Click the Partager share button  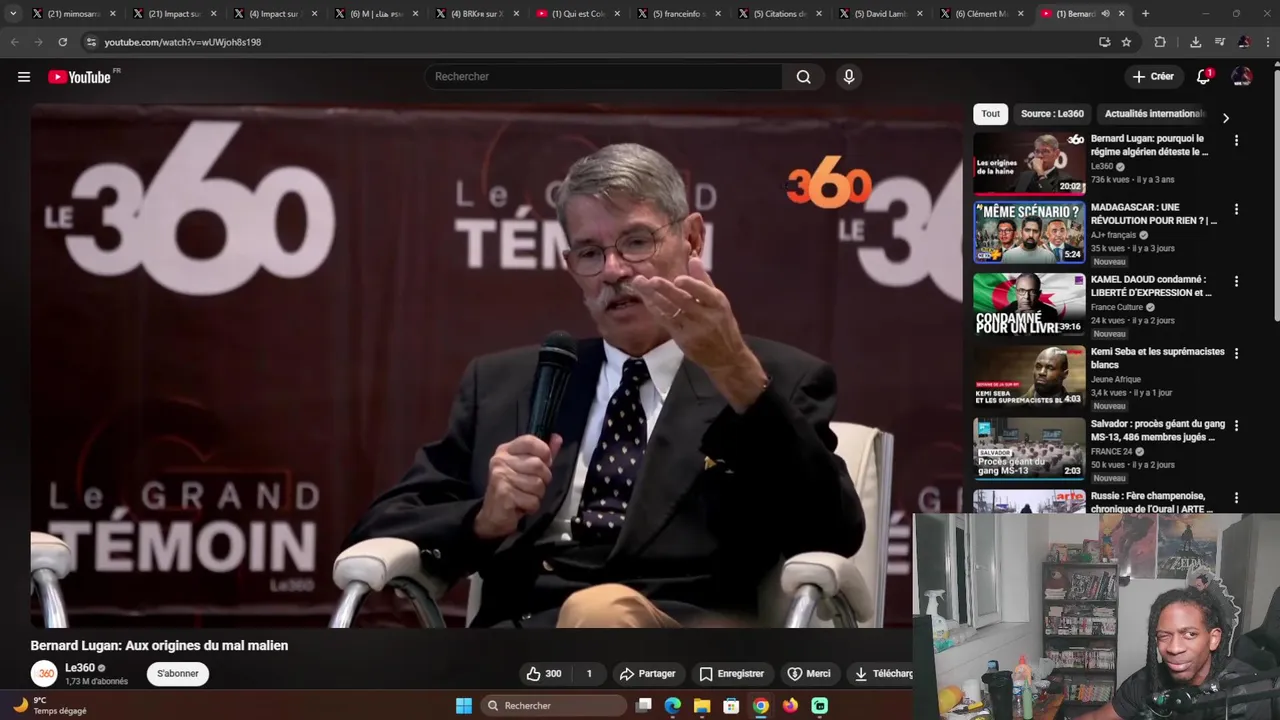647,674
